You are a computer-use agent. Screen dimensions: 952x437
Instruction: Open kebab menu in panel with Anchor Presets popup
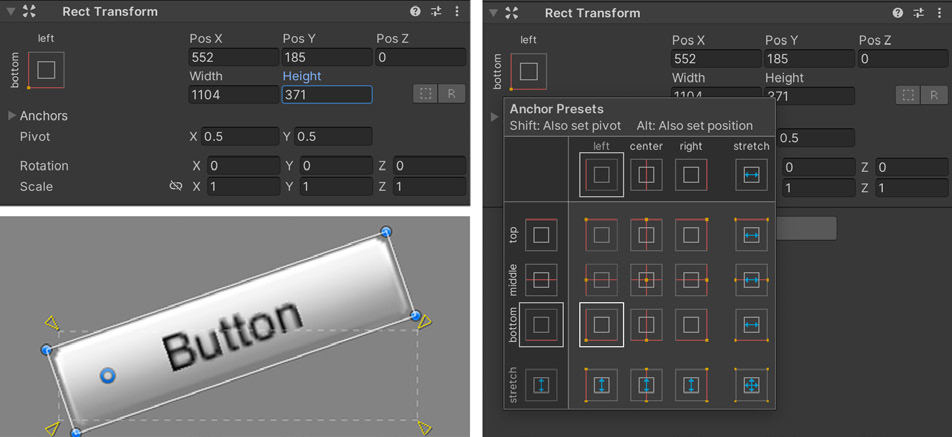pos(940,13)
